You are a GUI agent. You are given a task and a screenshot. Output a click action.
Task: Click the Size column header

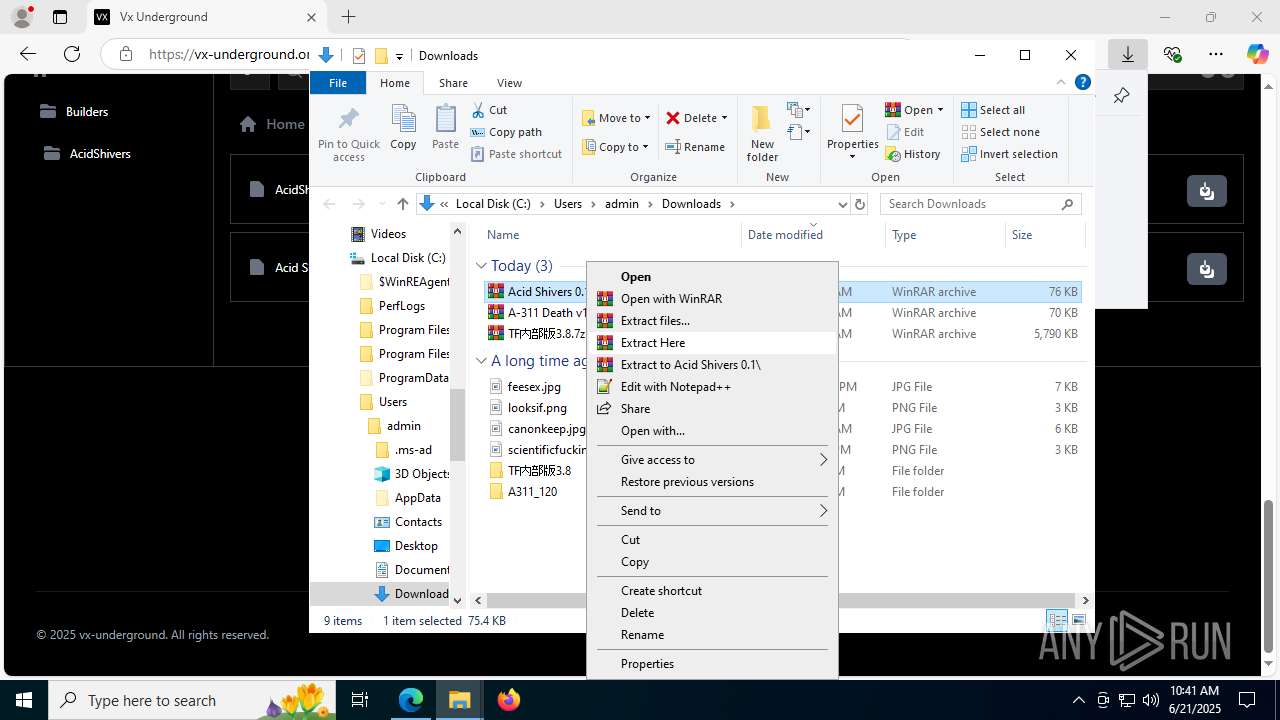click(1022, 235)
